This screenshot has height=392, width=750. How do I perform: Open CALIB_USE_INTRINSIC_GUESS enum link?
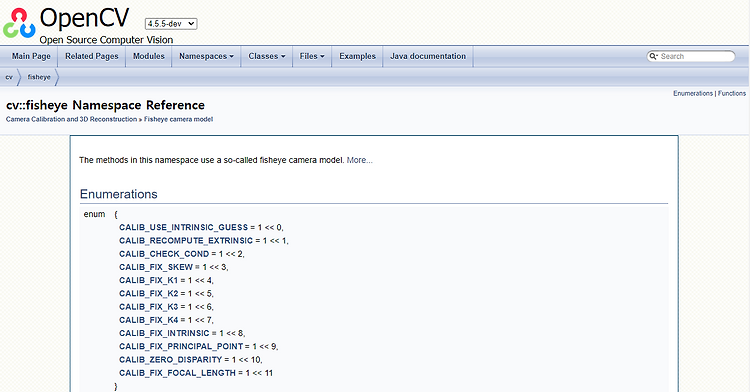tap(184, 228)
